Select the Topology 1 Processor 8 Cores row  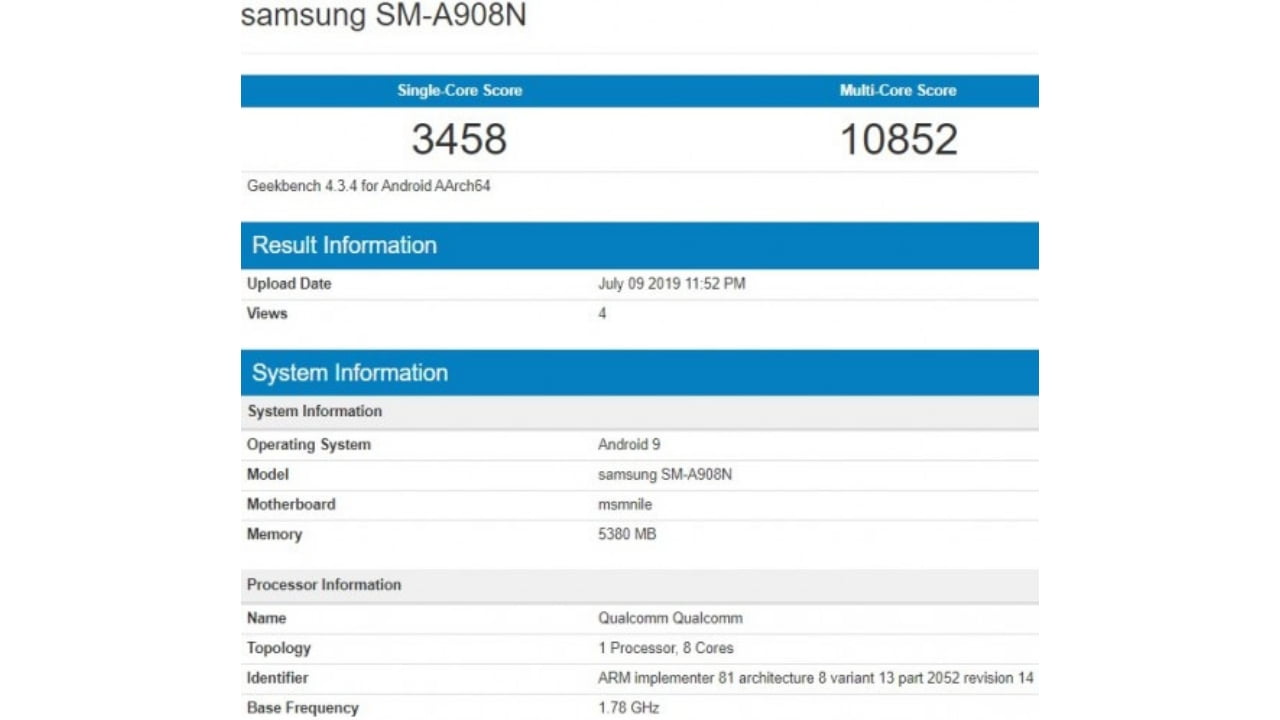click(666, 648)
